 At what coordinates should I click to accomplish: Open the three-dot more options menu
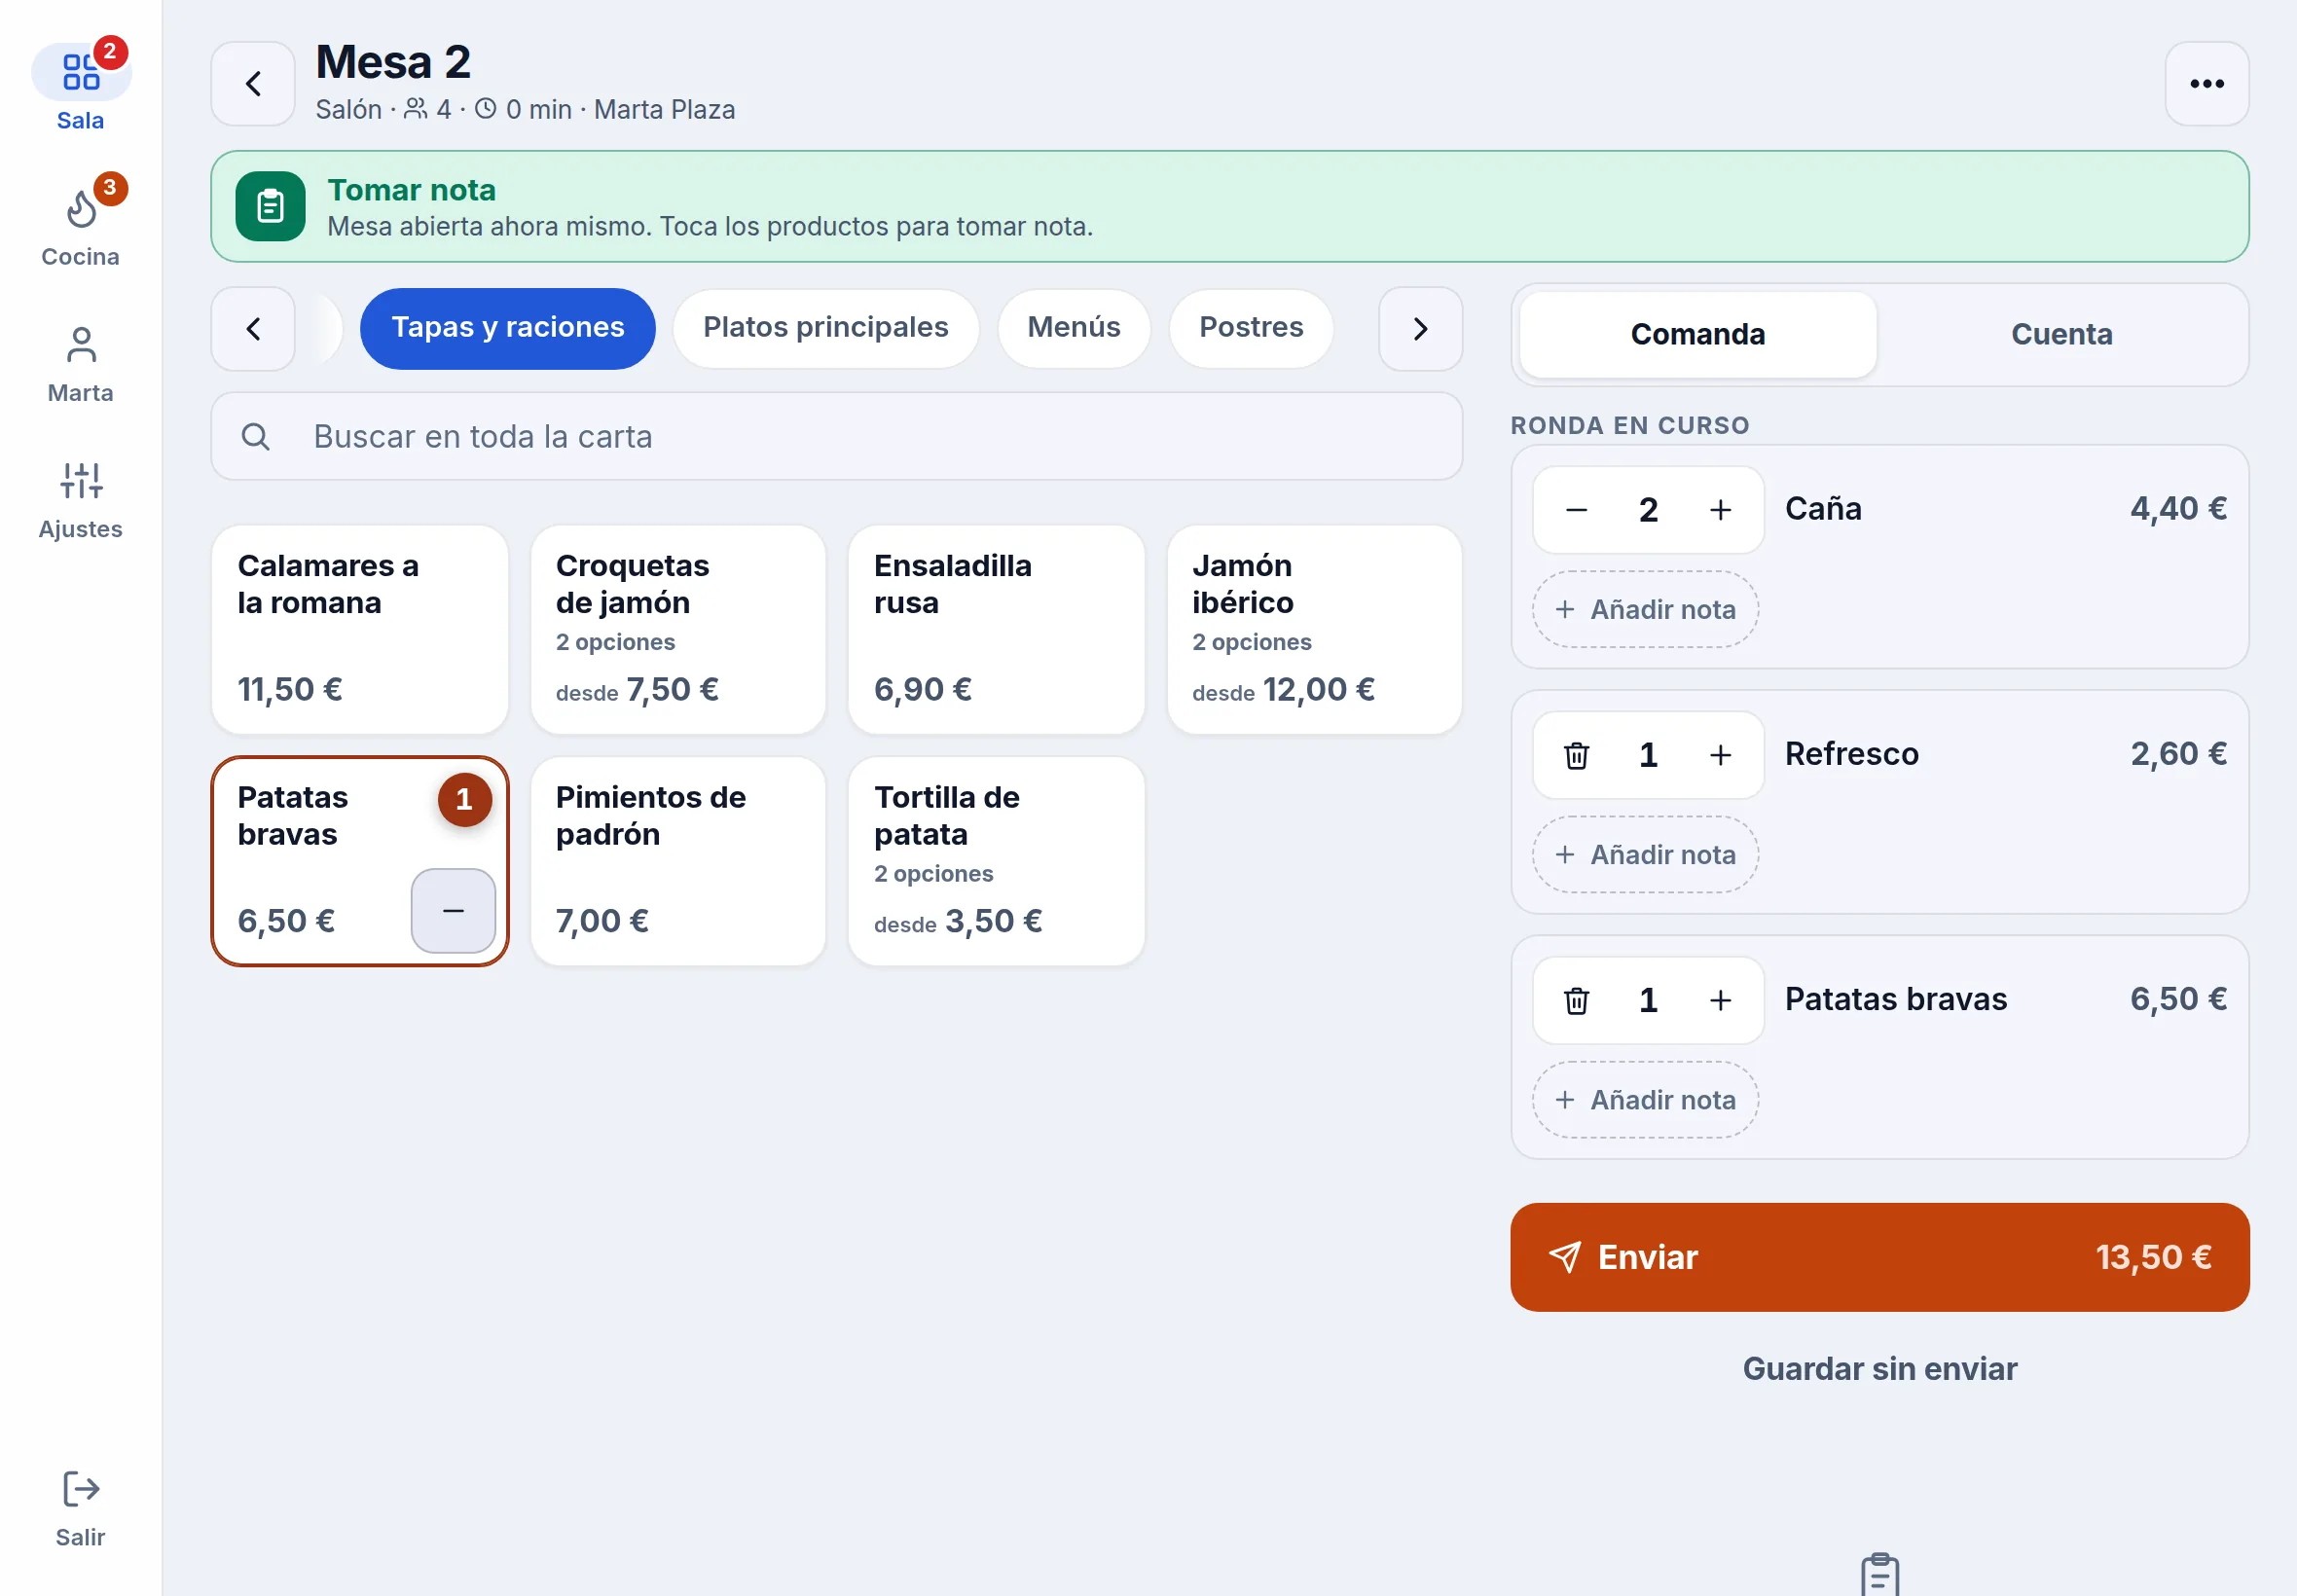click(x=2206, y=83)
